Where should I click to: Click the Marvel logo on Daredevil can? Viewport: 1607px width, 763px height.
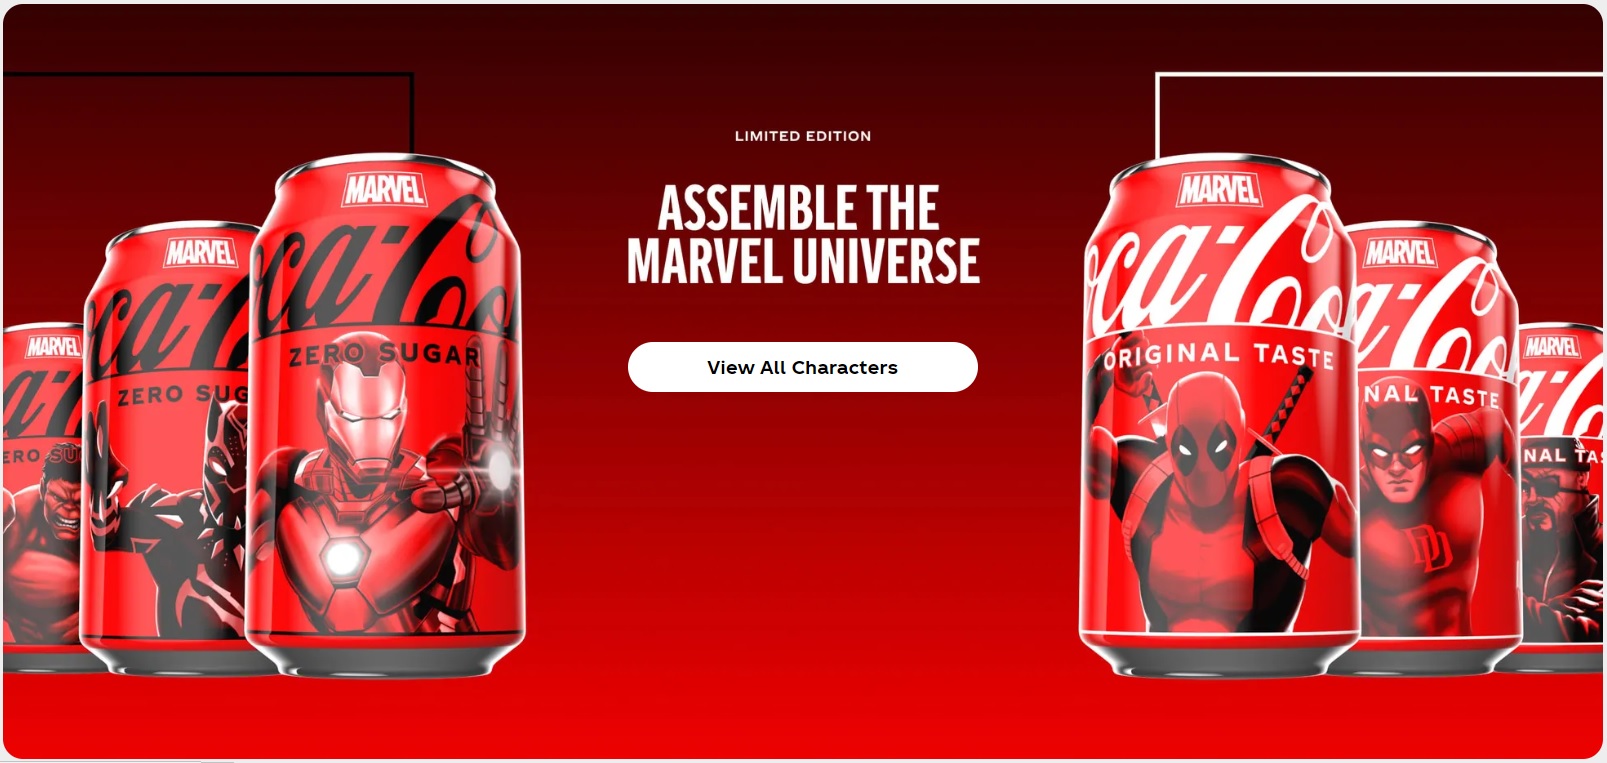point(1399,252)
